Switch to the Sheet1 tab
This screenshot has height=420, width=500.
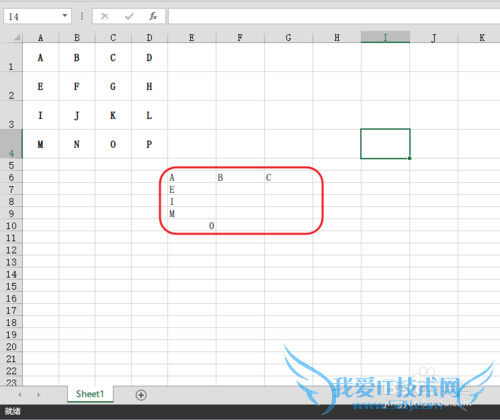90,394
